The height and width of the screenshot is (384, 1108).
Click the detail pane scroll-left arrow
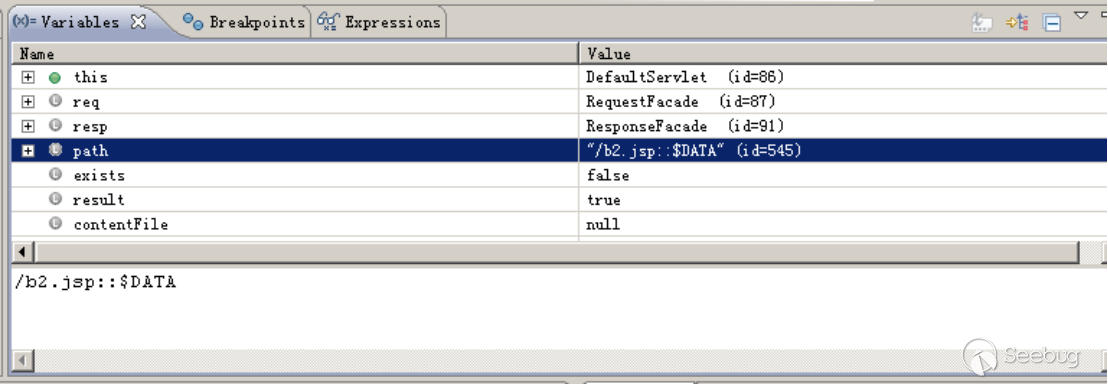23,361
